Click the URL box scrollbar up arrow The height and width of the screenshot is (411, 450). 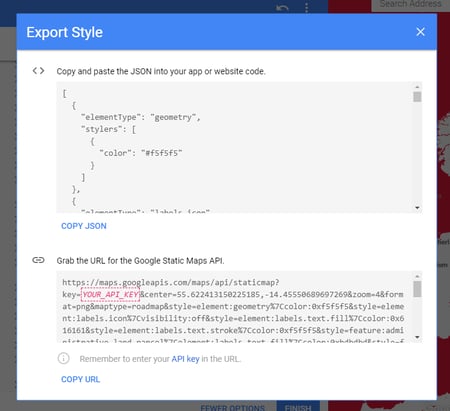pyautogui.click(x=417, y=276)
